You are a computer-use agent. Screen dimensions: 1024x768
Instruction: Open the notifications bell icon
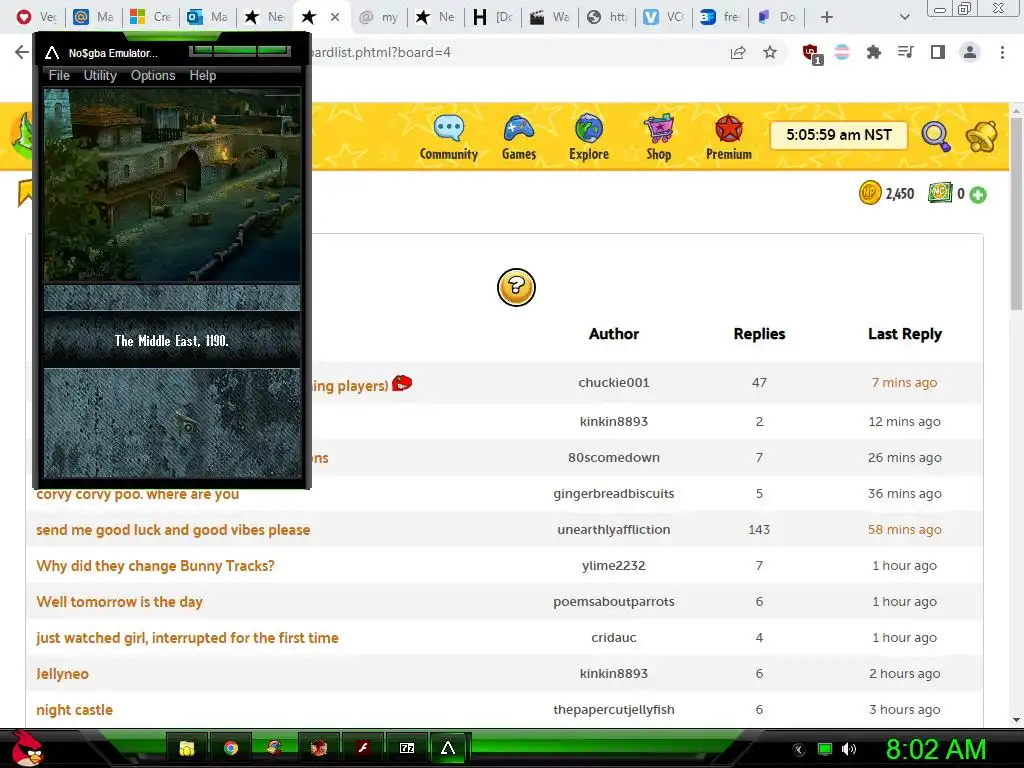click(x=982, y=136)
